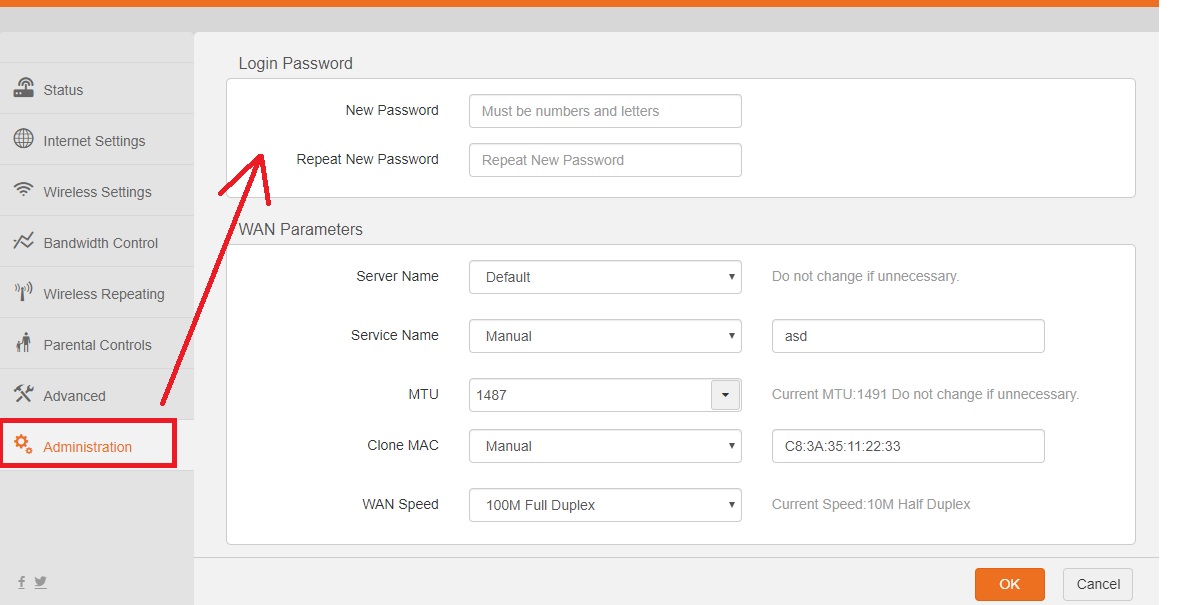Click the orange OK button
The height and width of the screenshot is (605, 1186).
click(x=1010, y=584)
